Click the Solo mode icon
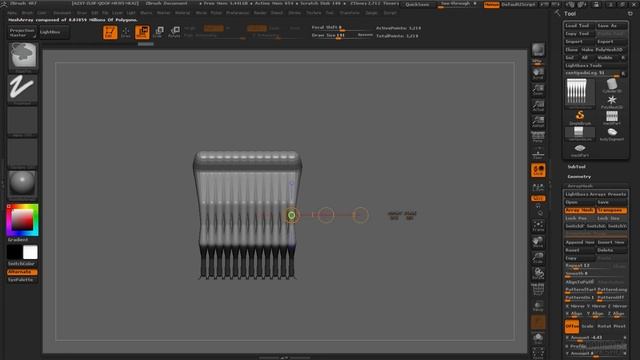This screenshot has height=360, width=640. pyautogui.click(x=538, y=338)
